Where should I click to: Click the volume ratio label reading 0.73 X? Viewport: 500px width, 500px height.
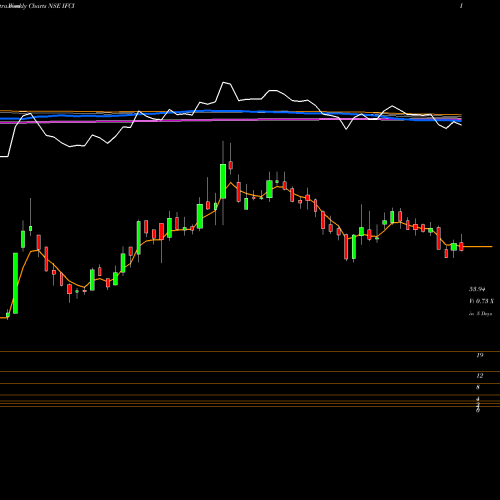click(481, 301)
